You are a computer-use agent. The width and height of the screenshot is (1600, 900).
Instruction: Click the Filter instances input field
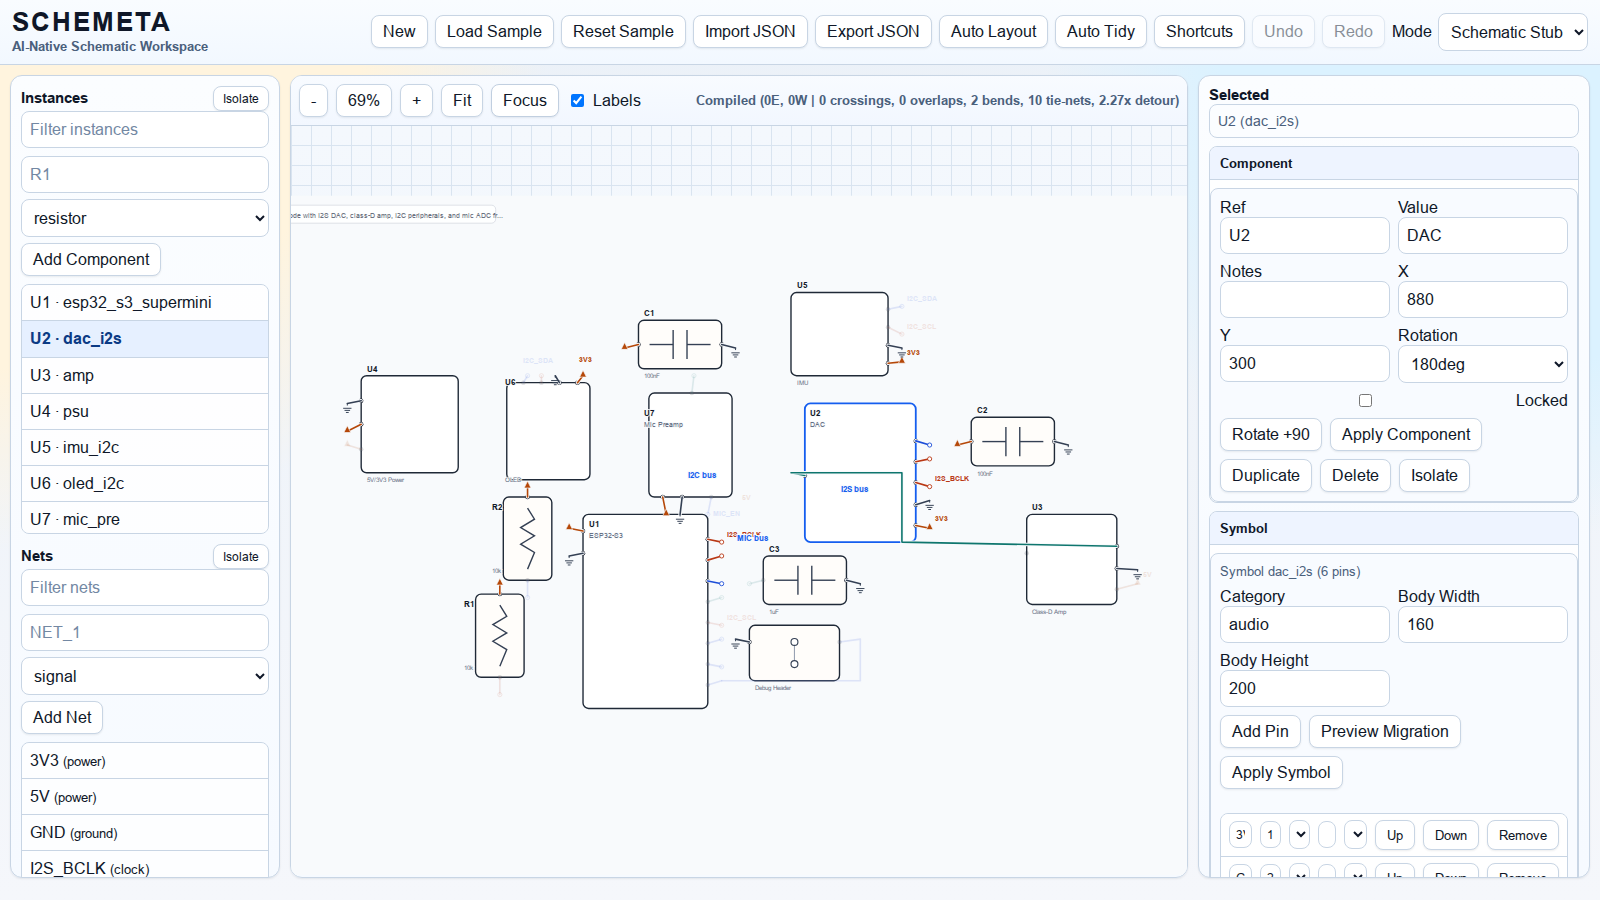pos(145,129)
